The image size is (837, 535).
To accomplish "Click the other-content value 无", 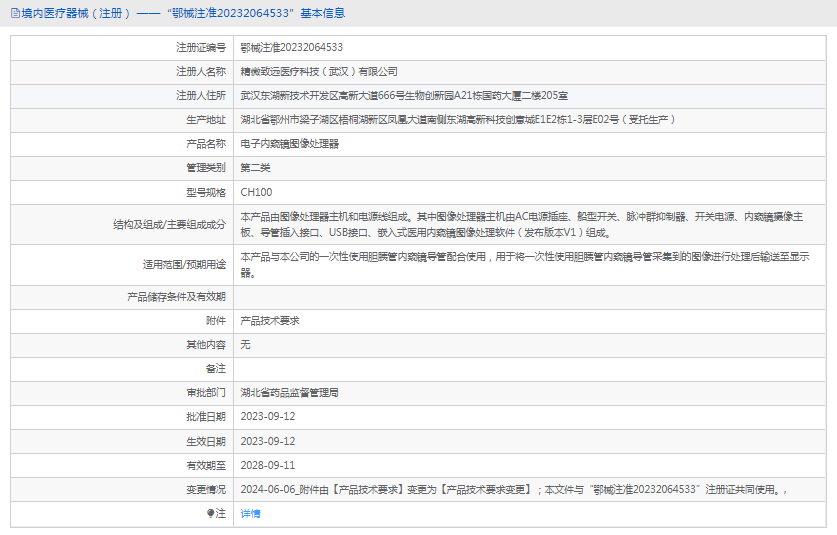I will 245,344.
